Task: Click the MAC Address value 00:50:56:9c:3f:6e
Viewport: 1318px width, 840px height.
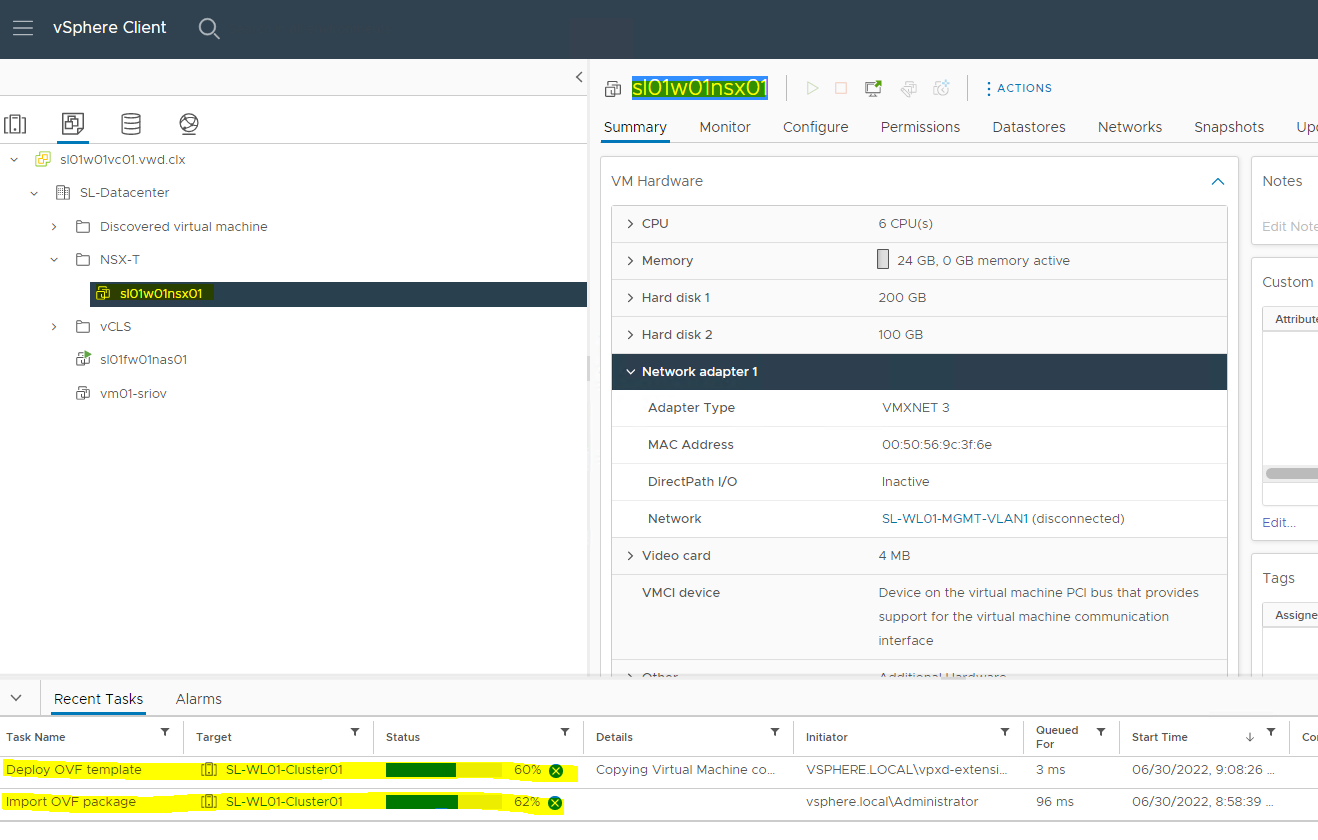Action: (937, 445)
